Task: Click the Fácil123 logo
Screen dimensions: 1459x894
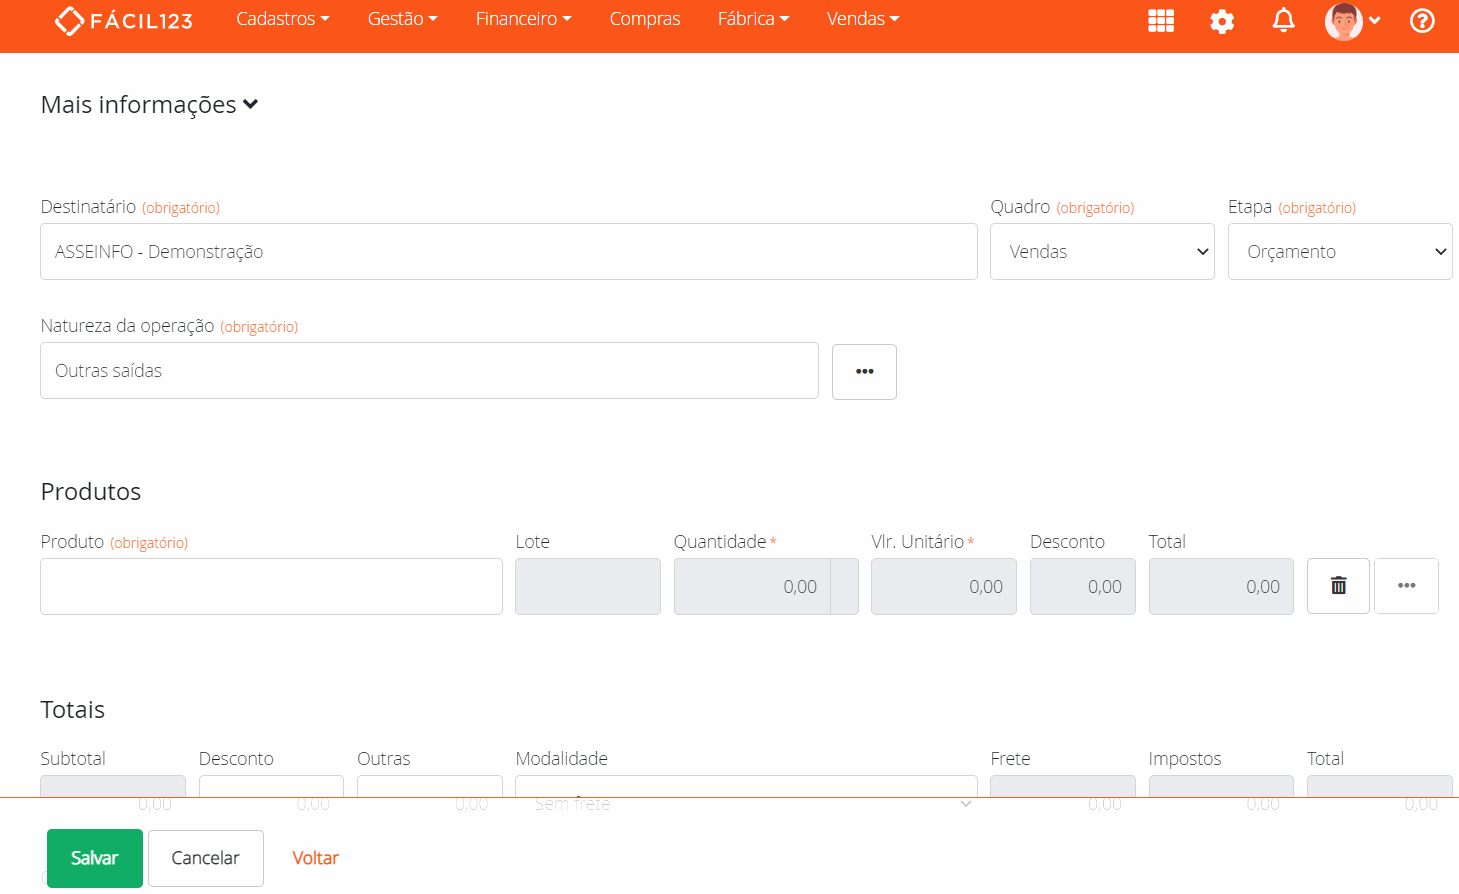Action: (124, 20)
